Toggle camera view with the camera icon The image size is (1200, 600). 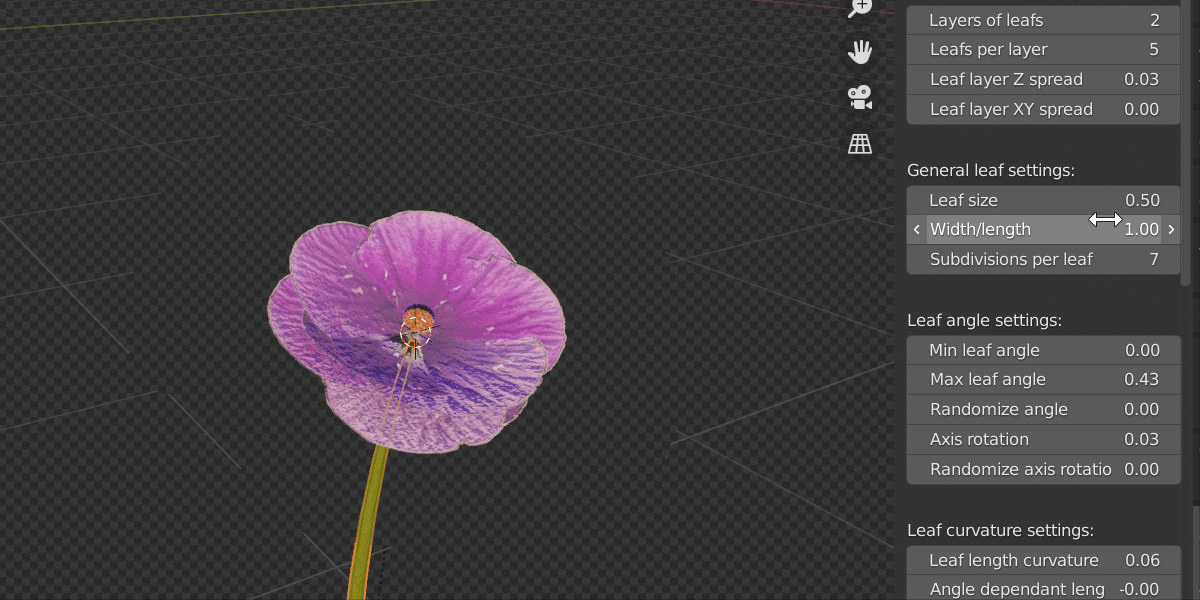pos(858,97)
